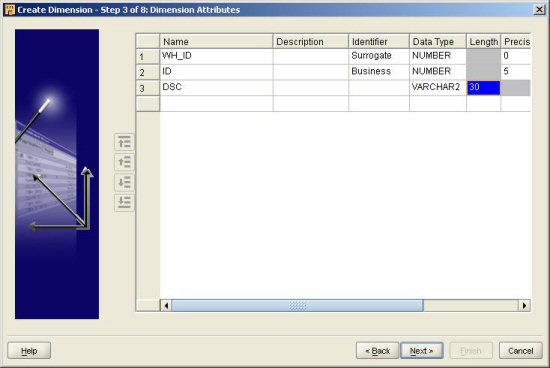Screen dimensions: 550x368
Task: Select the Data Type column header
Action: point(438,41)
